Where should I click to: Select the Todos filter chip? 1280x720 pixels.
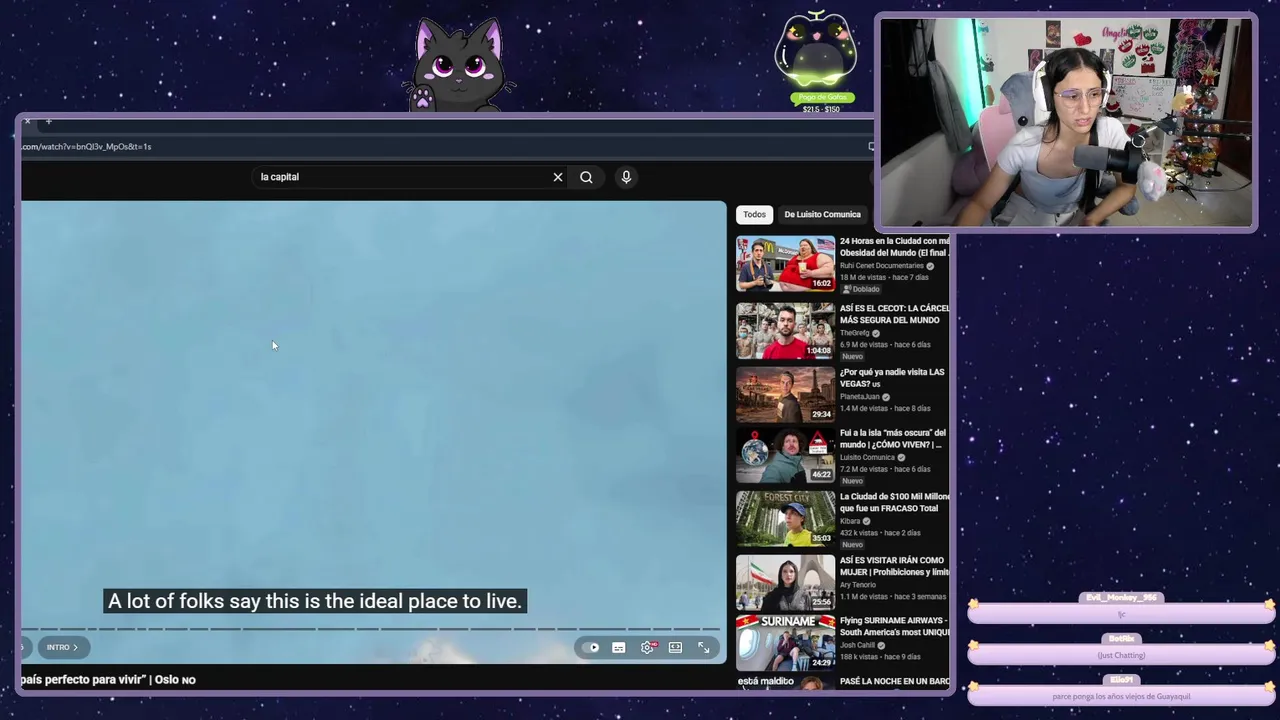(x=754, y=214)
